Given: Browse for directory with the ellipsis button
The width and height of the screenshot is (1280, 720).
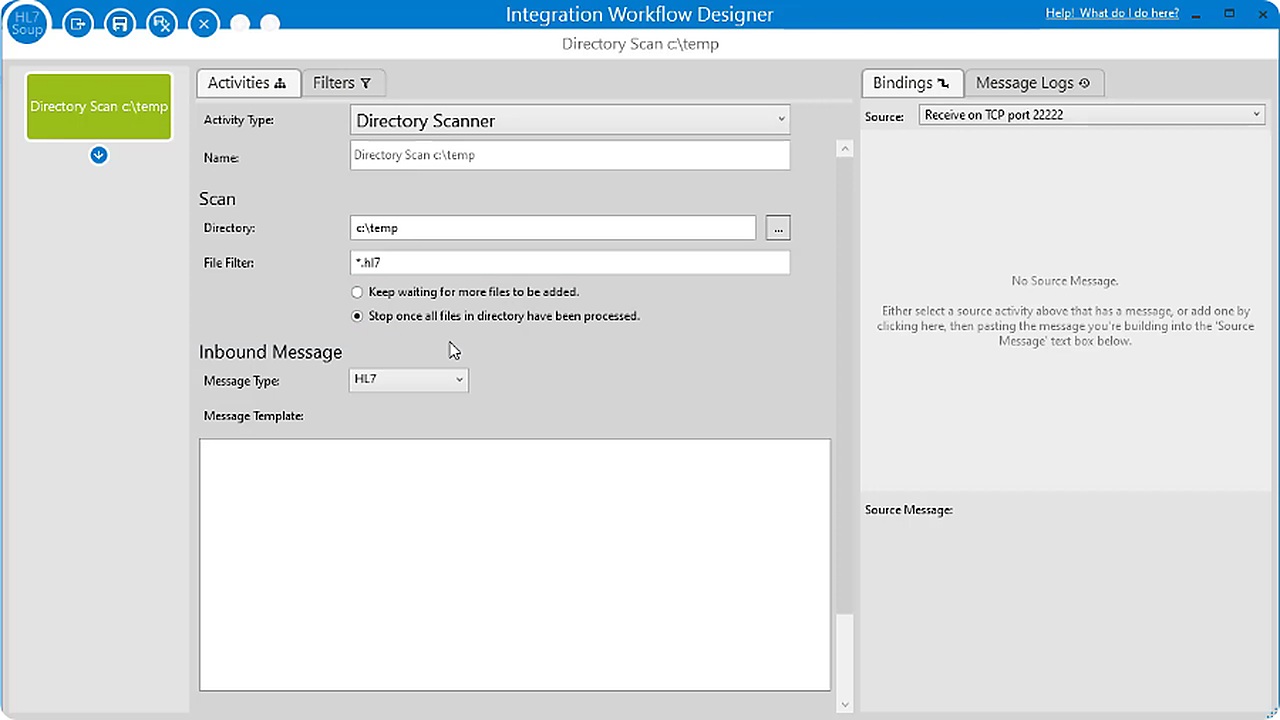Looking at the screenshot, I should pyautogui.click(x=778, y=228).
